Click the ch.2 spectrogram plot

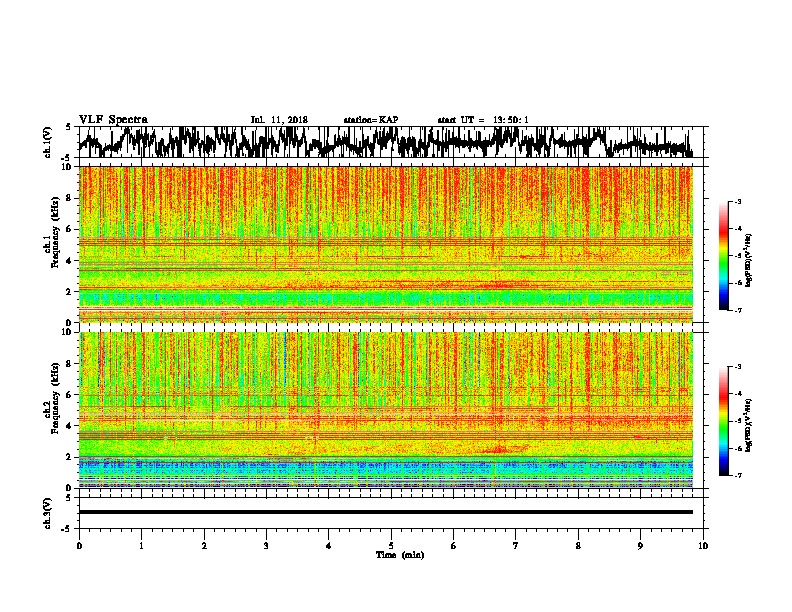385,410
